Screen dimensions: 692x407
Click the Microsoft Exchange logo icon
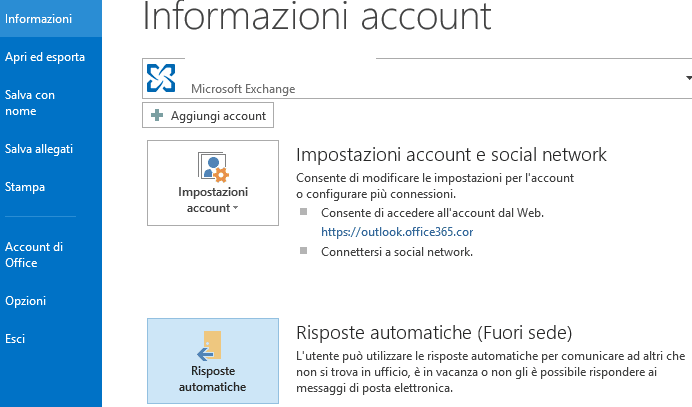(161, 78)
